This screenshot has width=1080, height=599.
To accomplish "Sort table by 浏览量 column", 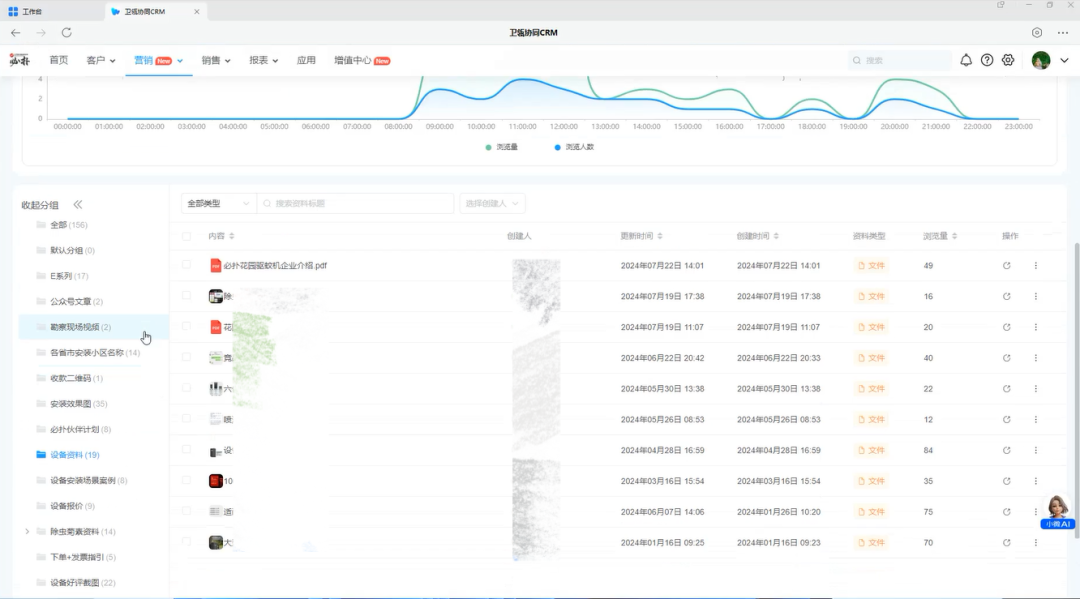I will click(x=941, y=236).
